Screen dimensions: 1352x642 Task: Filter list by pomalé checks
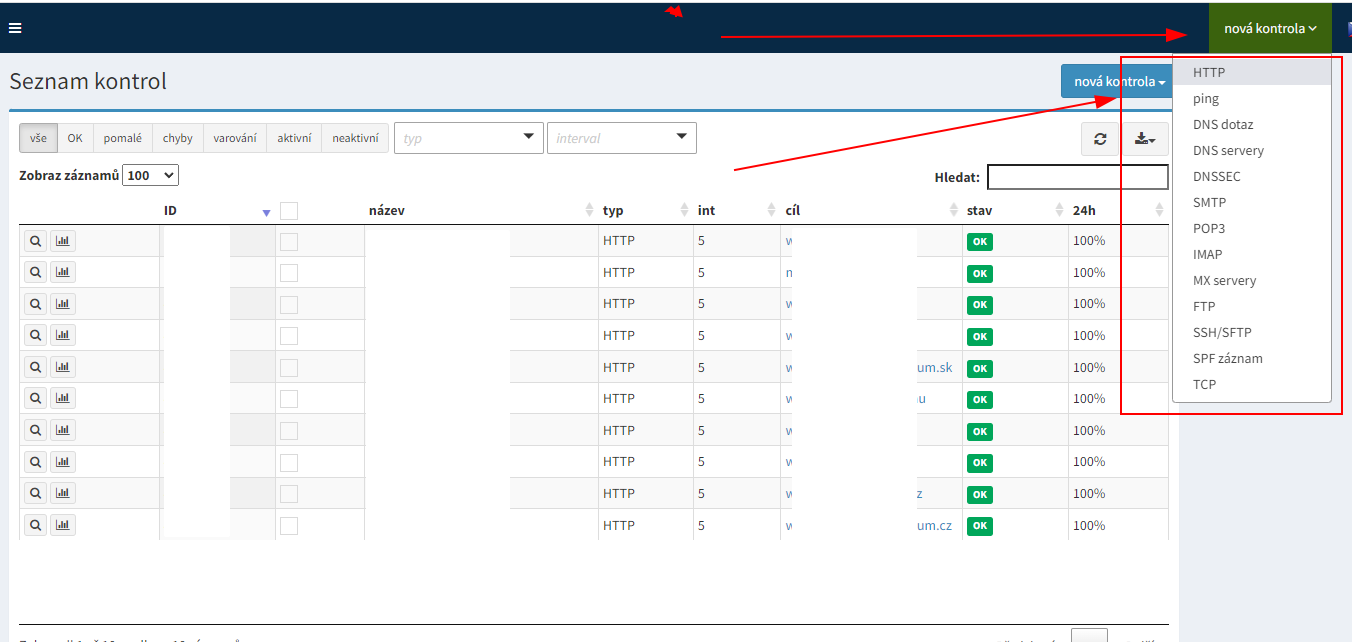click(x=123, y=138)
